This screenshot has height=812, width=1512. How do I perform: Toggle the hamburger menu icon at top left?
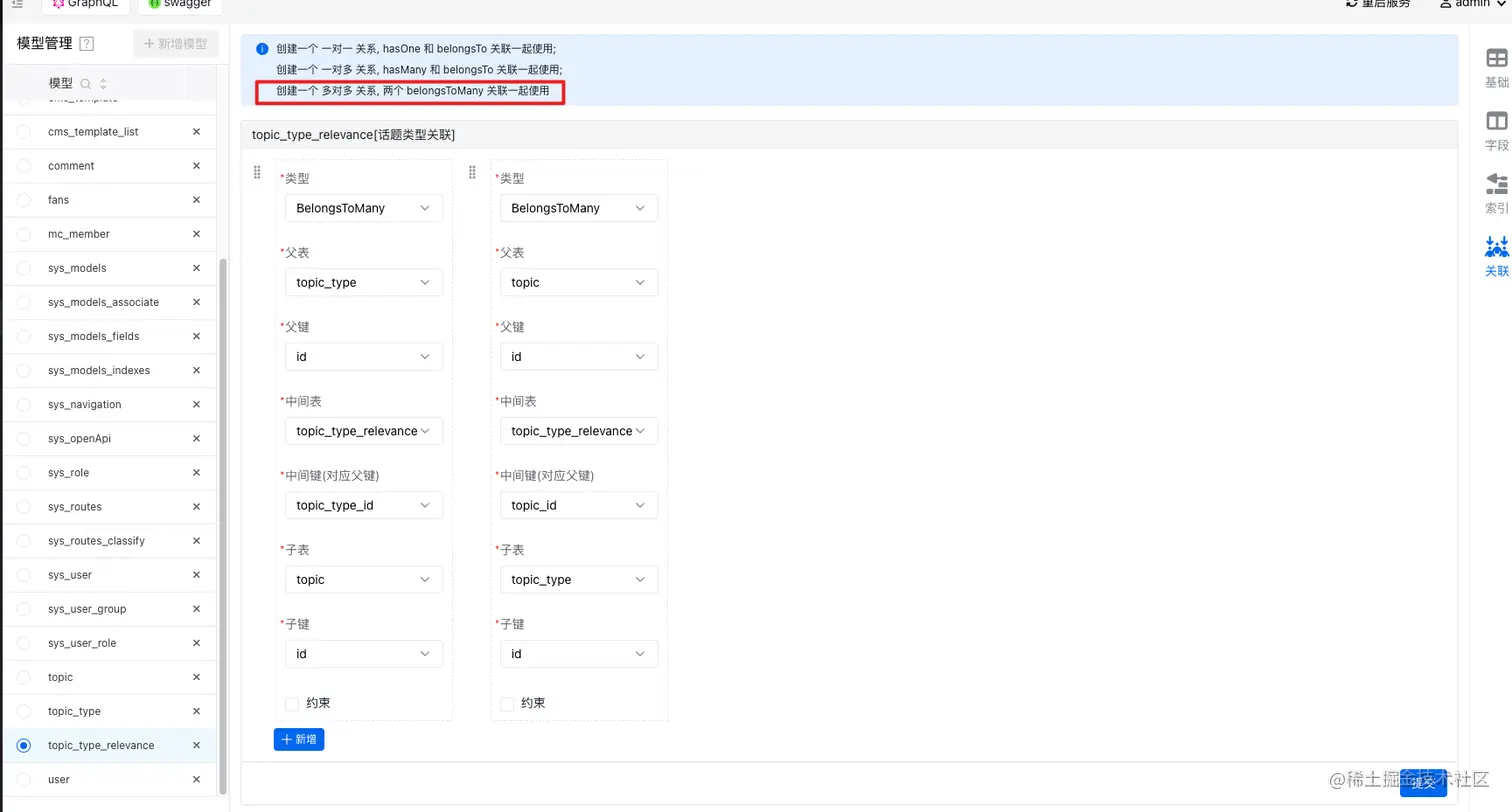(x=17, y=4)
